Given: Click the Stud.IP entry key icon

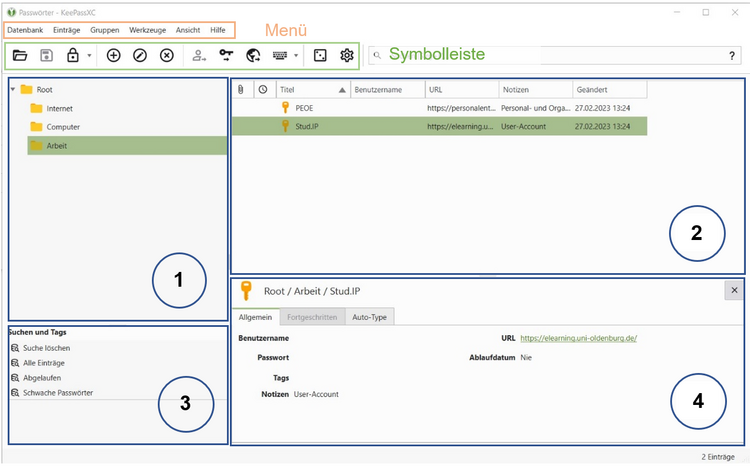Looking at the screenshot, I should coord(286,126).
